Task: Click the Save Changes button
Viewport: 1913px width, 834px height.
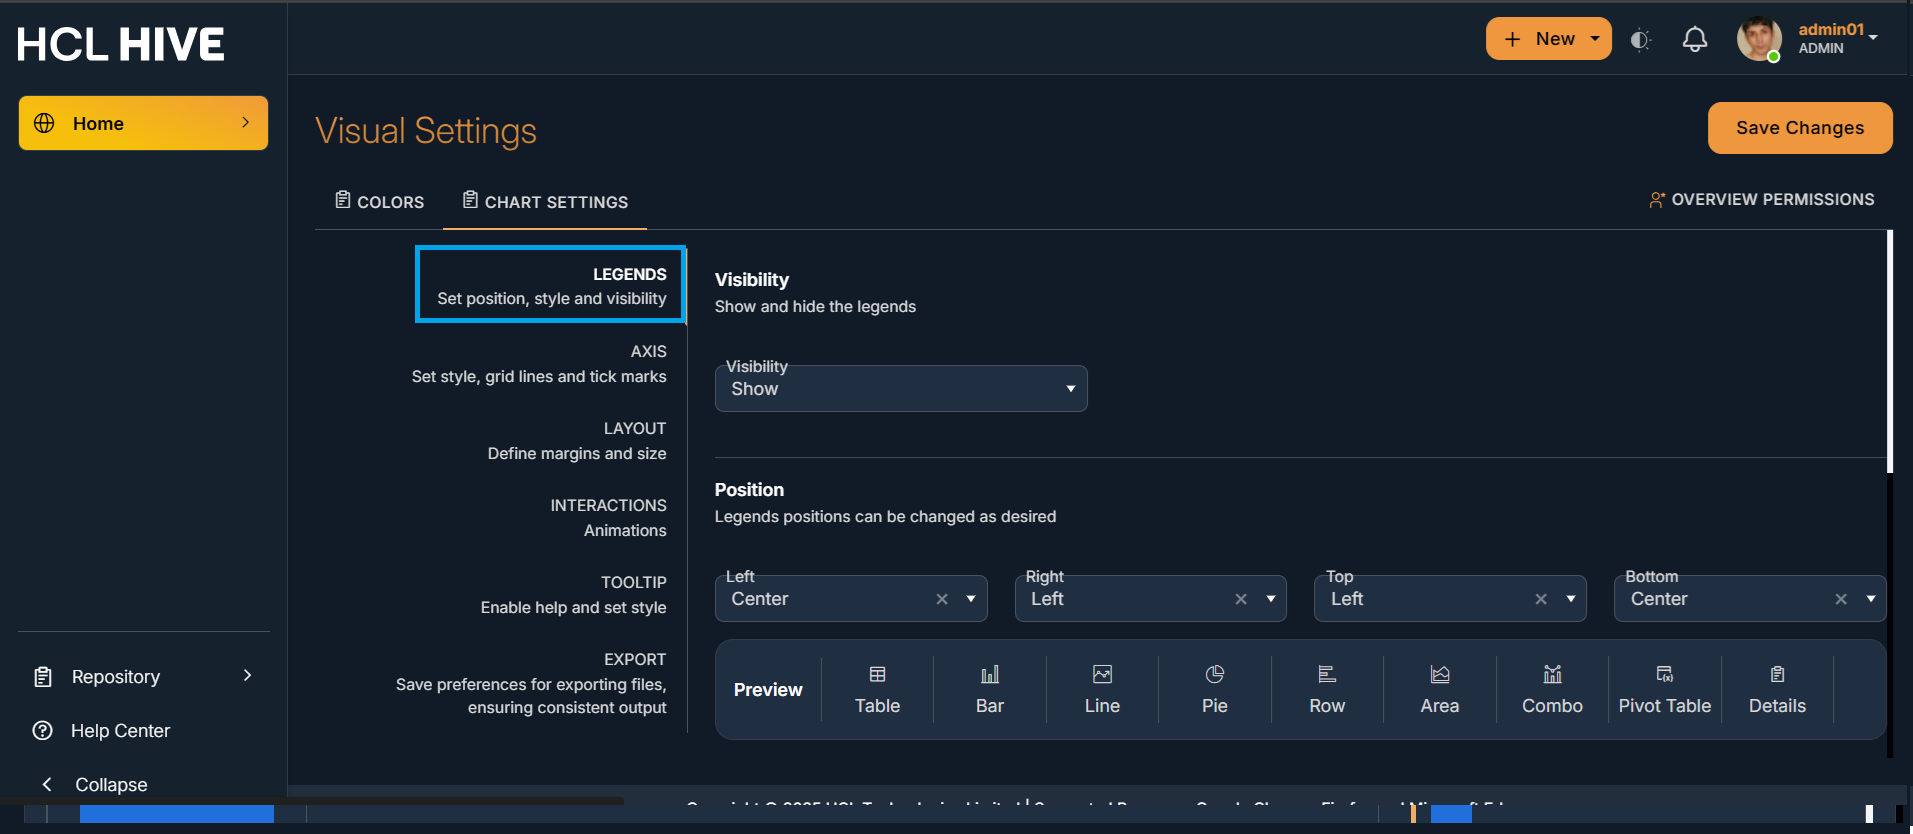Action: click(1799, 128)
